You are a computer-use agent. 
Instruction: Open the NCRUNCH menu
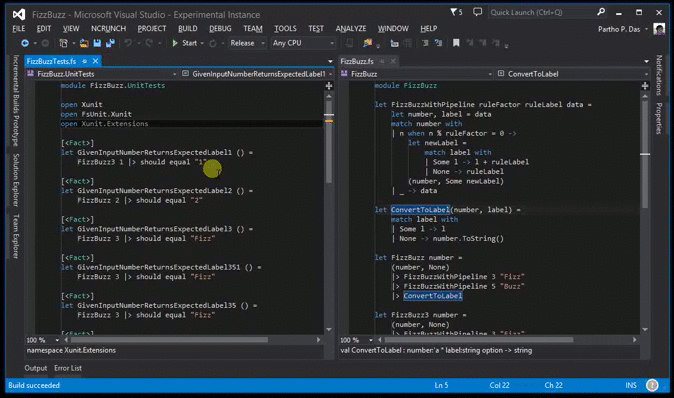108,28
